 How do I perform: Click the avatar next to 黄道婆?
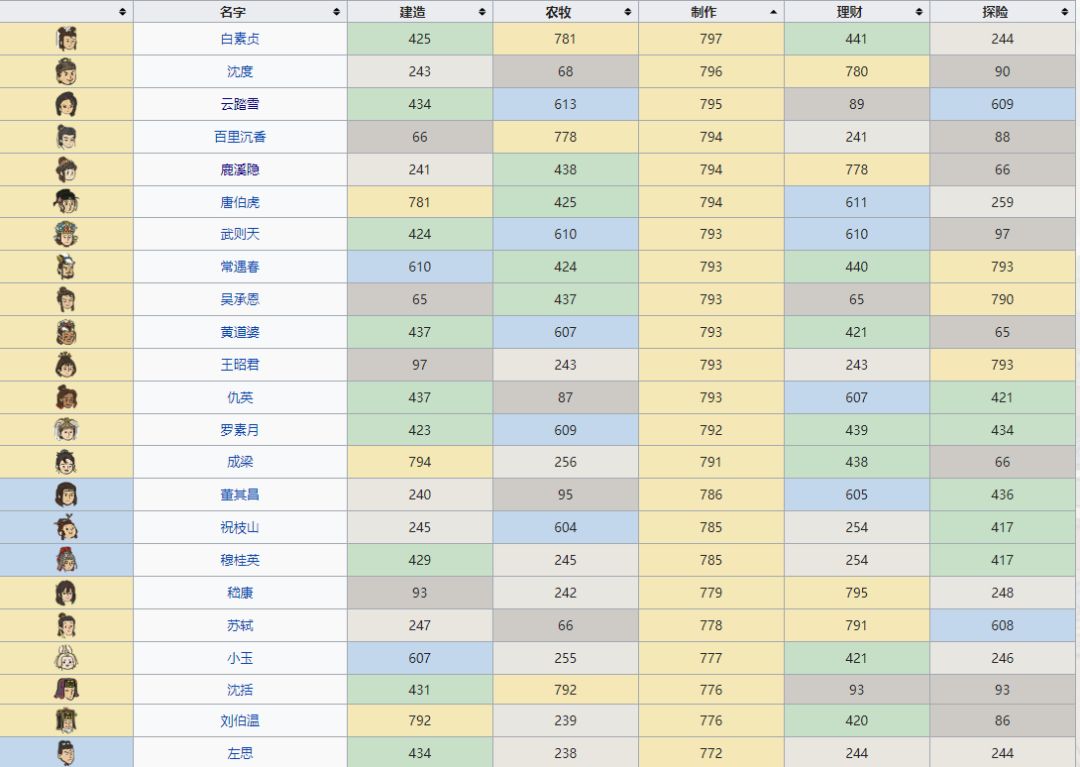pyautogui.click(x=67, y=332)
